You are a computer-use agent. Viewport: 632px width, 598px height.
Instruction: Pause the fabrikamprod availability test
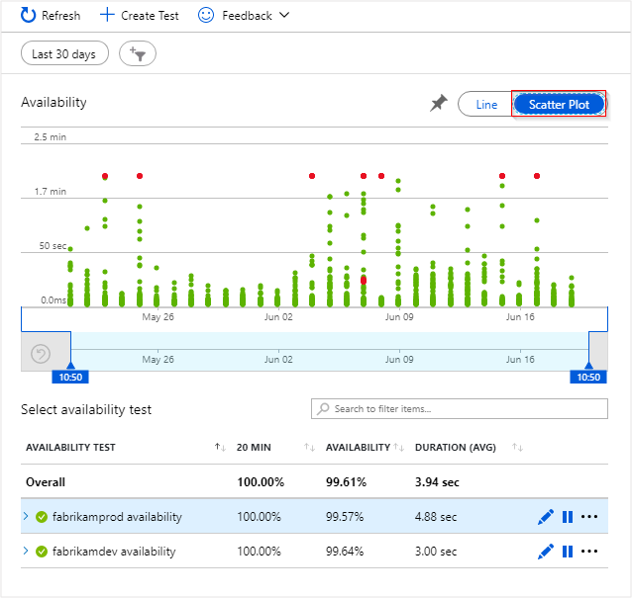pos(567,517)
